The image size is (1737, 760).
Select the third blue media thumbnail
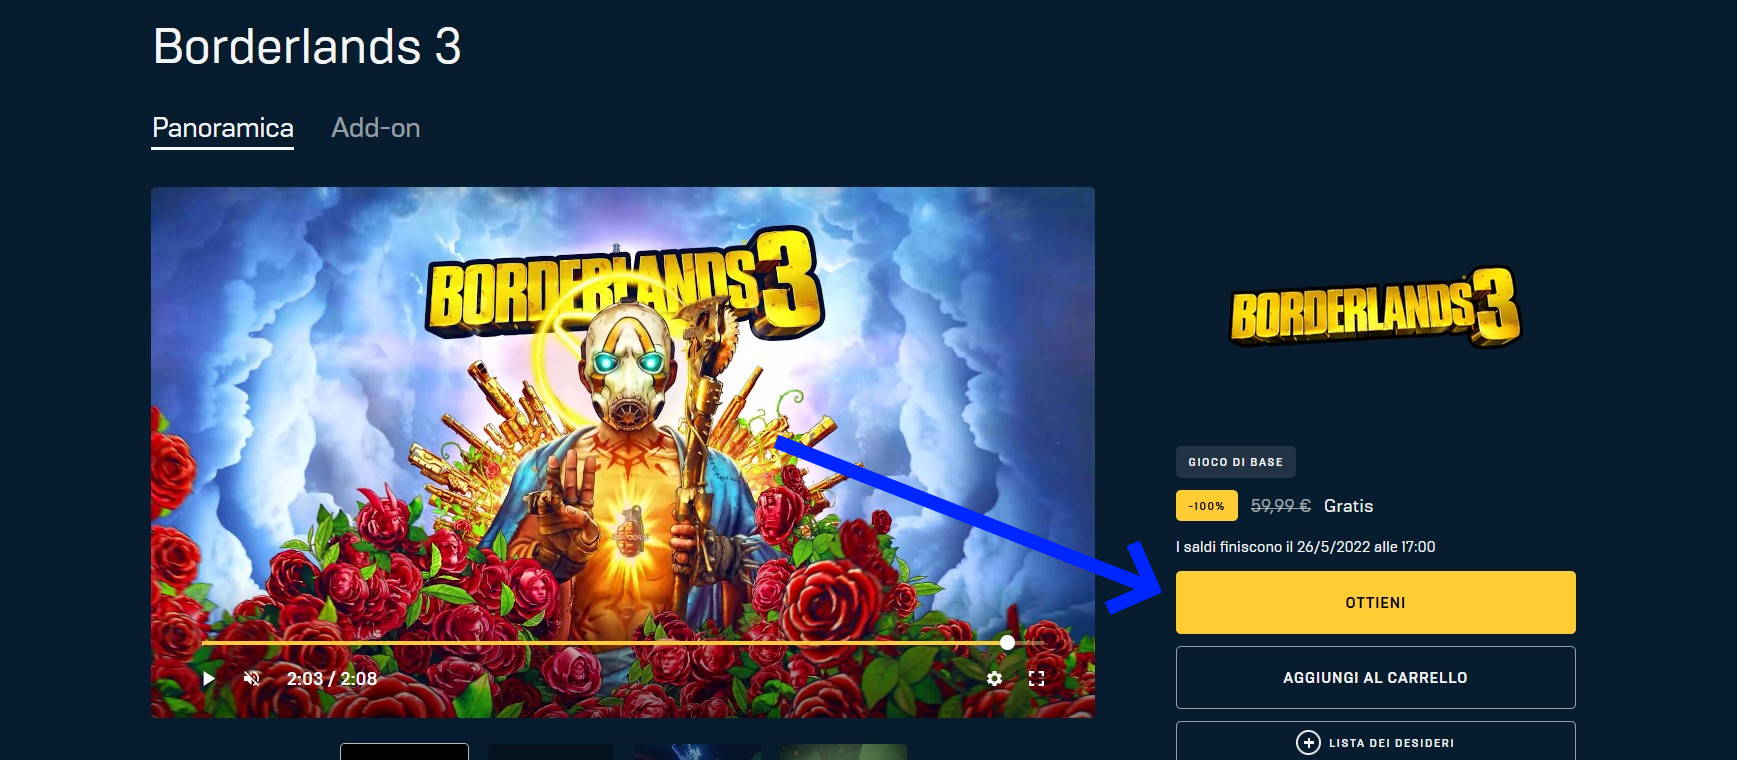(697, 752)
